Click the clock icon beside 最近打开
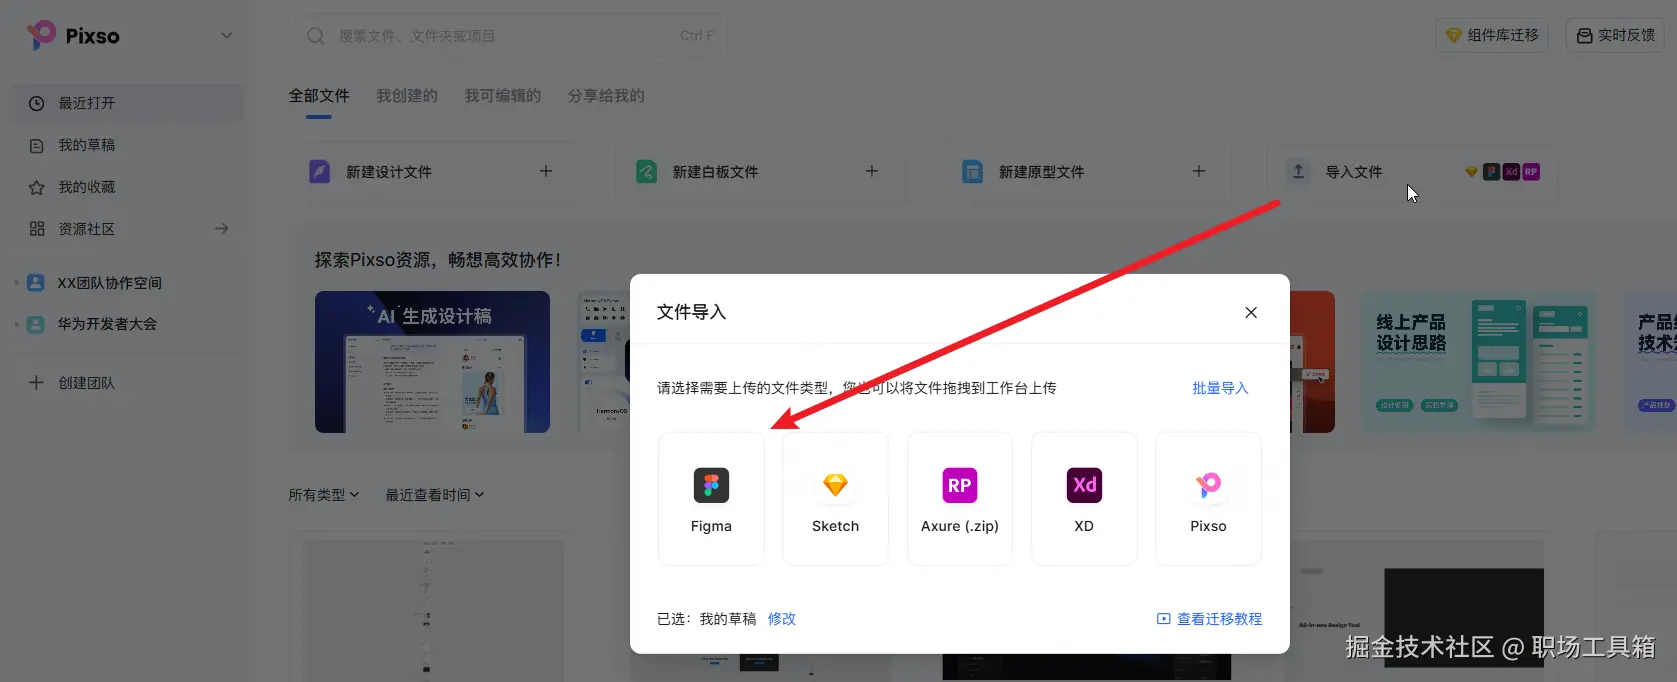 click(37, 103)
